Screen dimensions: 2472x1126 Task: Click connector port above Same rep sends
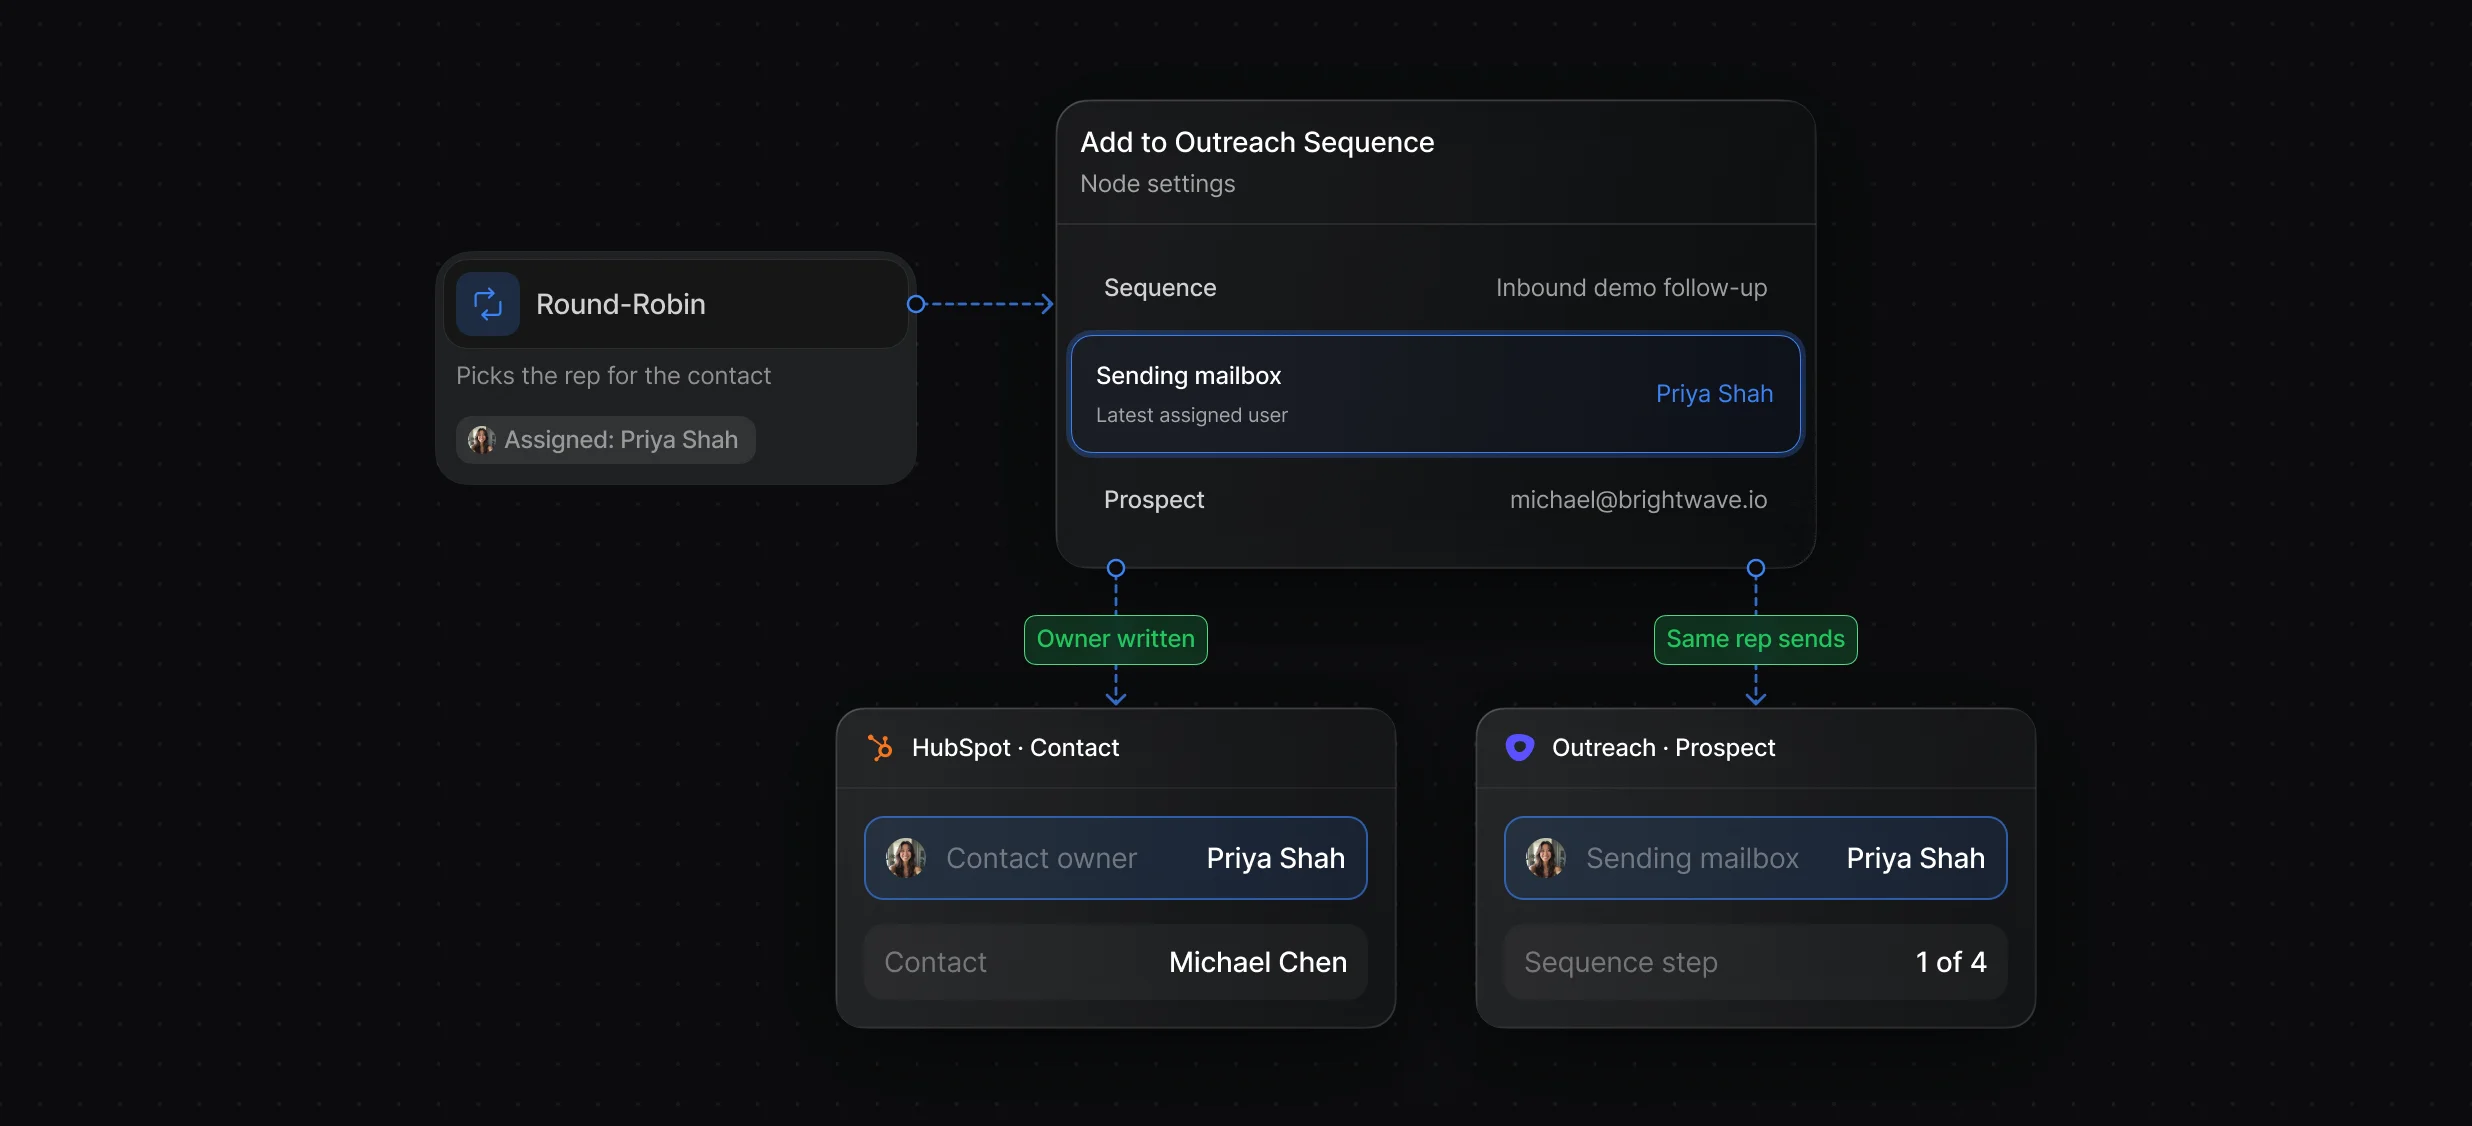click(x=1756, y=568)
